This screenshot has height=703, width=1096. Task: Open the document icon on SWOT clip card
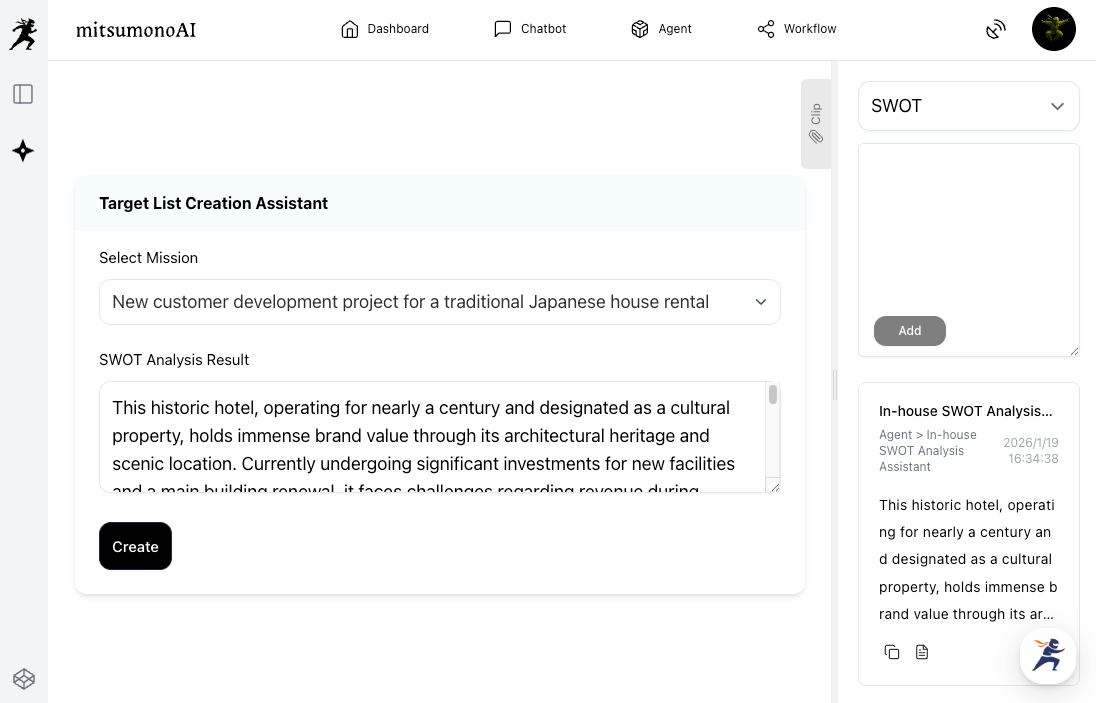click(922, 652)
